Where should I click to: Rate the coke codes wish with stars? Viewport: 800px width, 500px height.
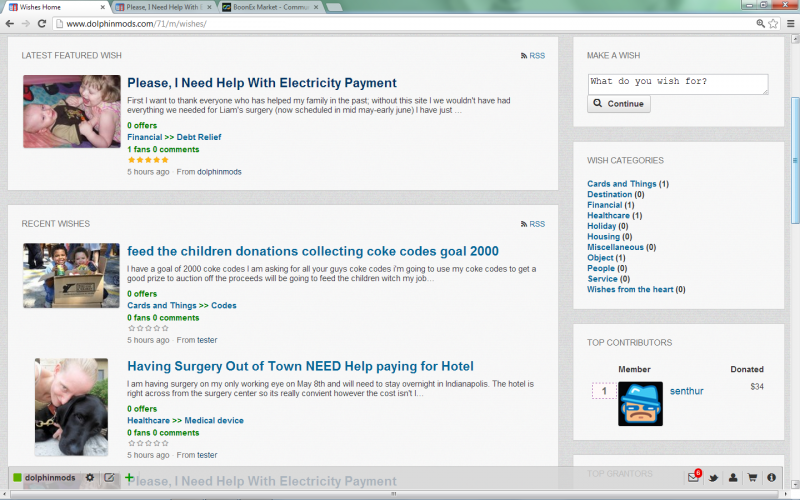pyautogui.click(x=148, y=328)
